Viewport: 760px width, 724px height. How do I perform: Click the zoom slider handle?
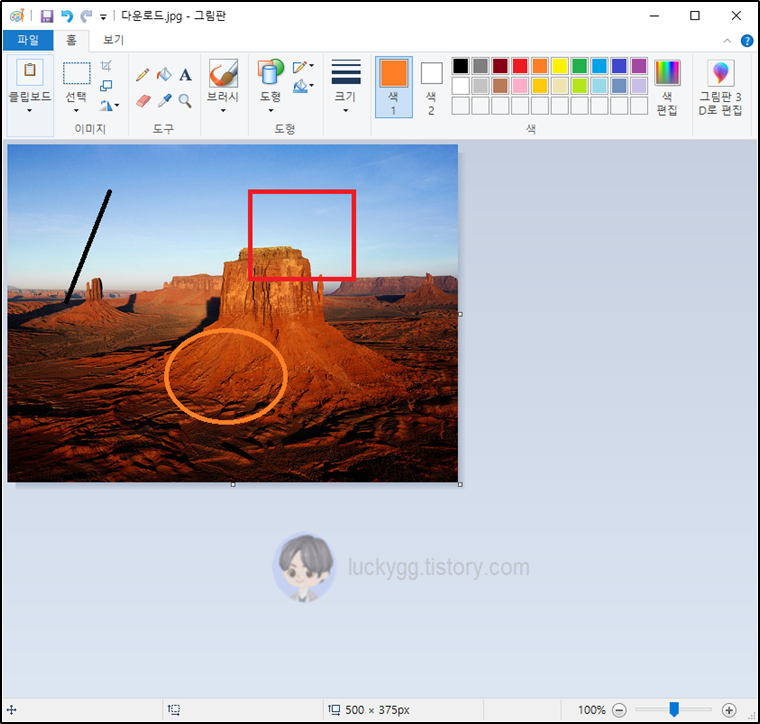click(674, 709)
